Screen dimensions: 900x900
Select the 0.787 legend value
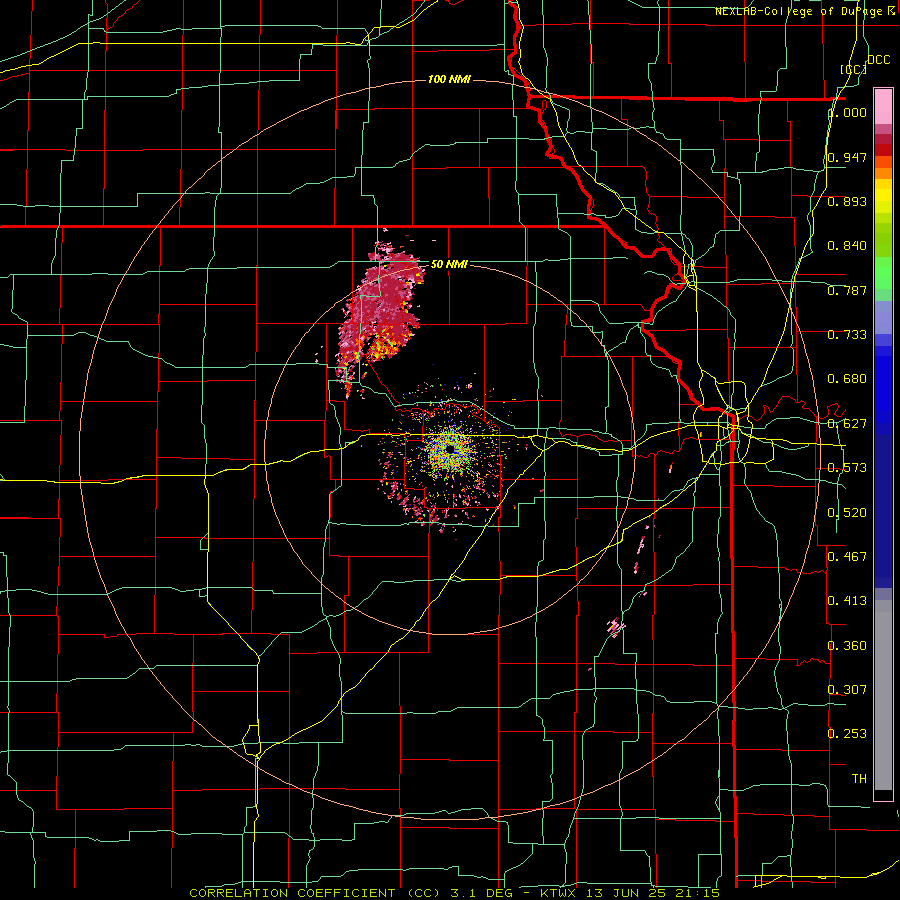847,290
